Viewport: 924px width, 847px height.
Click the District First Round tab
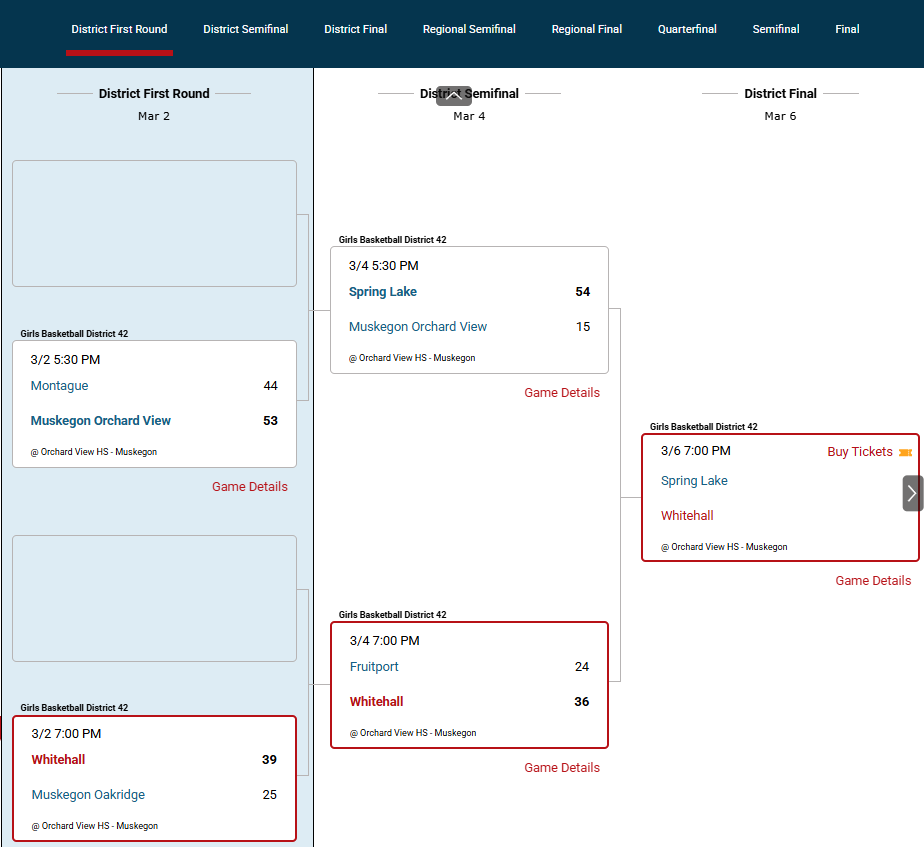(x=119, y=29)
